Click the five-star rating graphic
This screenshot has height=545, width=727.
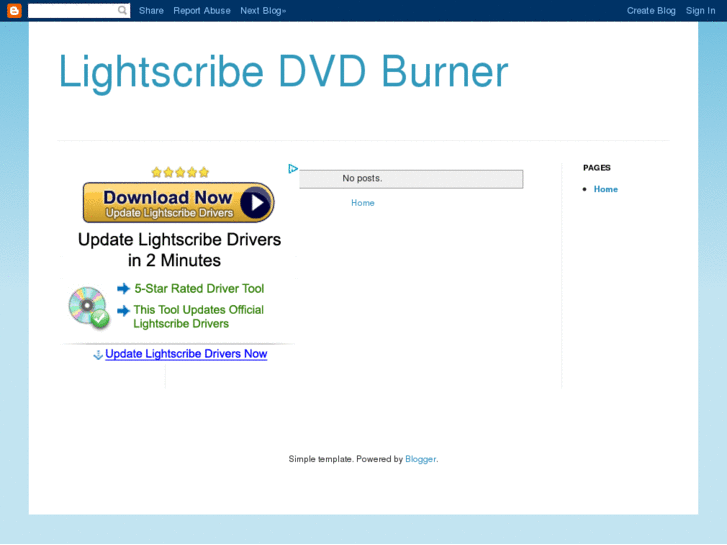pos(180,173)
